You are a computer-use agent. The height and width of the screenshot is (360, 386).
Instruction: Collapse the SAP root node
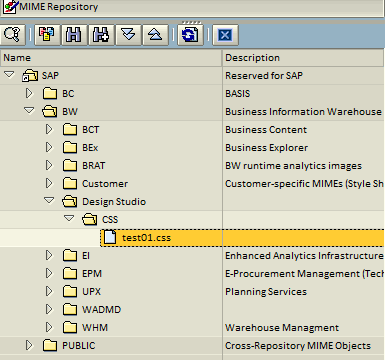(9, 75)
